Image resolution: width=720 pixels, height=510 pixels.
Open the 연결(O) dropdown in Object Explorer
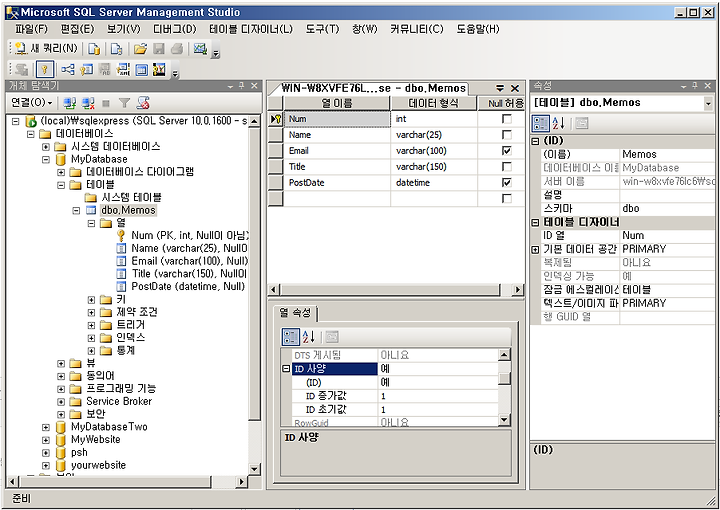(31, 102)
